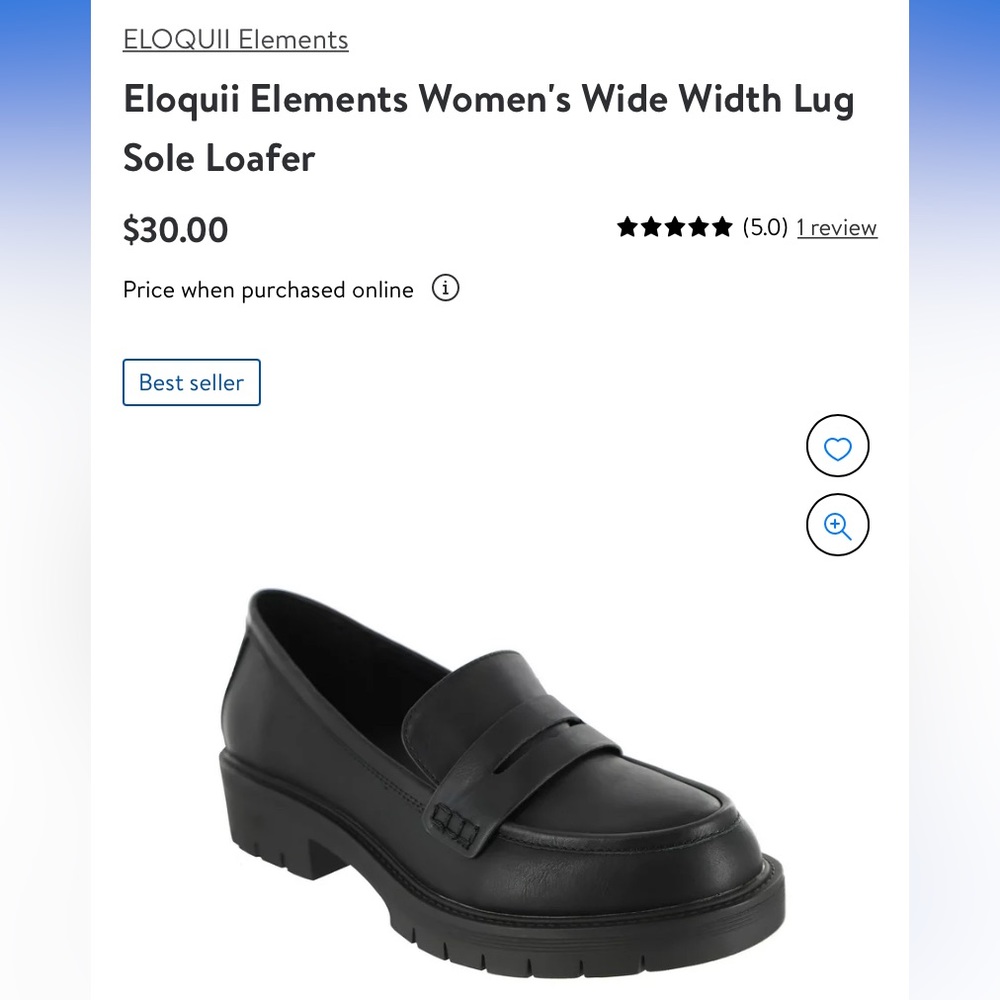Click the underlined ELOQUII Elements header text
Viewport: 1000px width, 1000px height.
(235, 40)
